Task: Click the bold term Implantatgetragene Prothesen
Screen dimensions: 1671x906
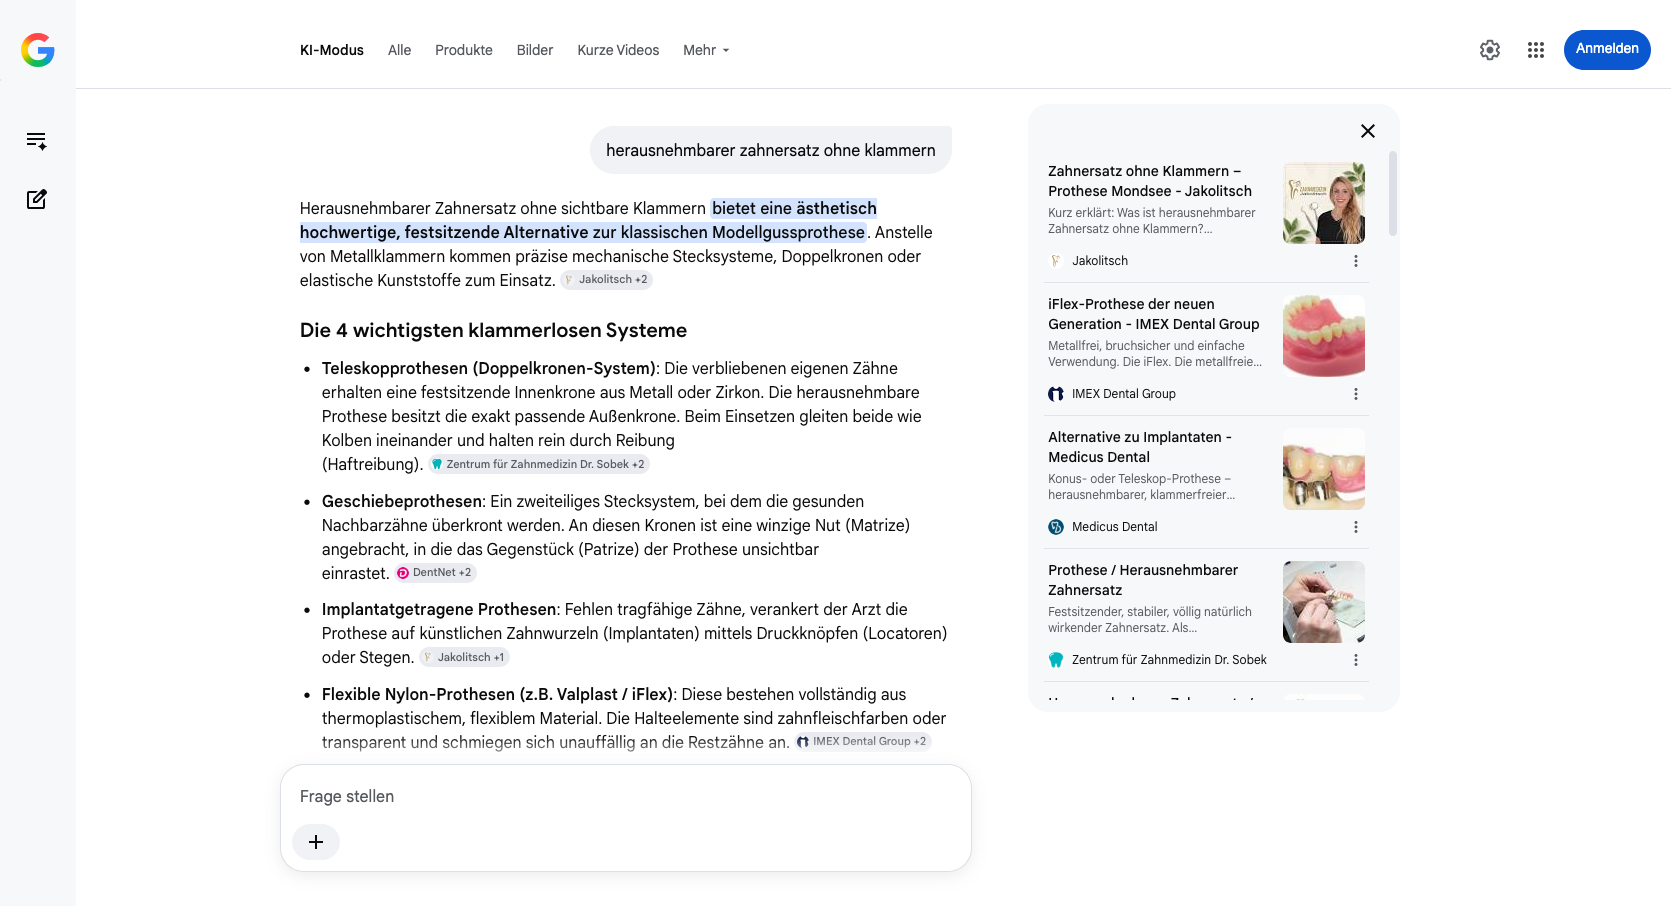Action: (x=439, y=610)
